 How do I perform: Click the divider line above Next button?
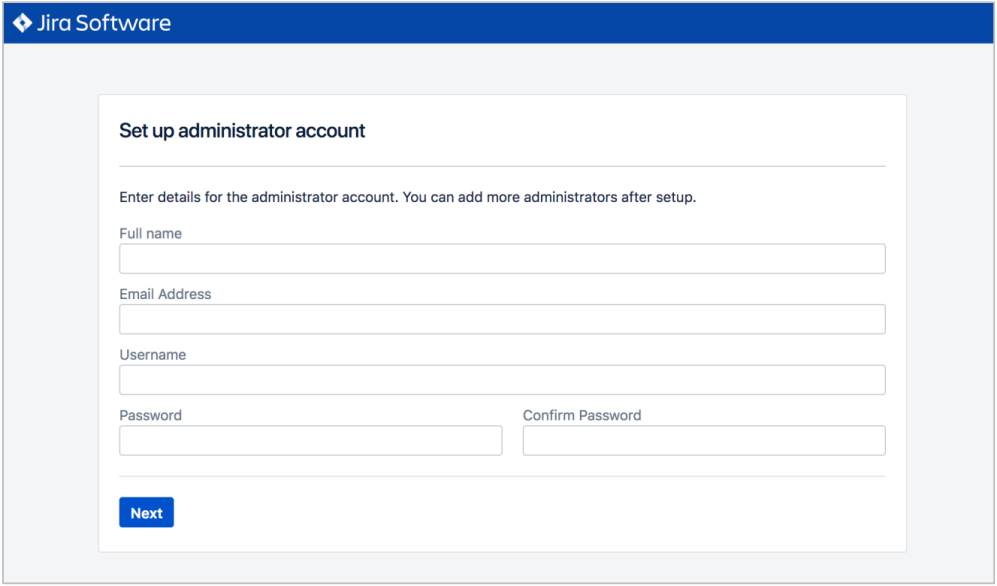[502, 476]
